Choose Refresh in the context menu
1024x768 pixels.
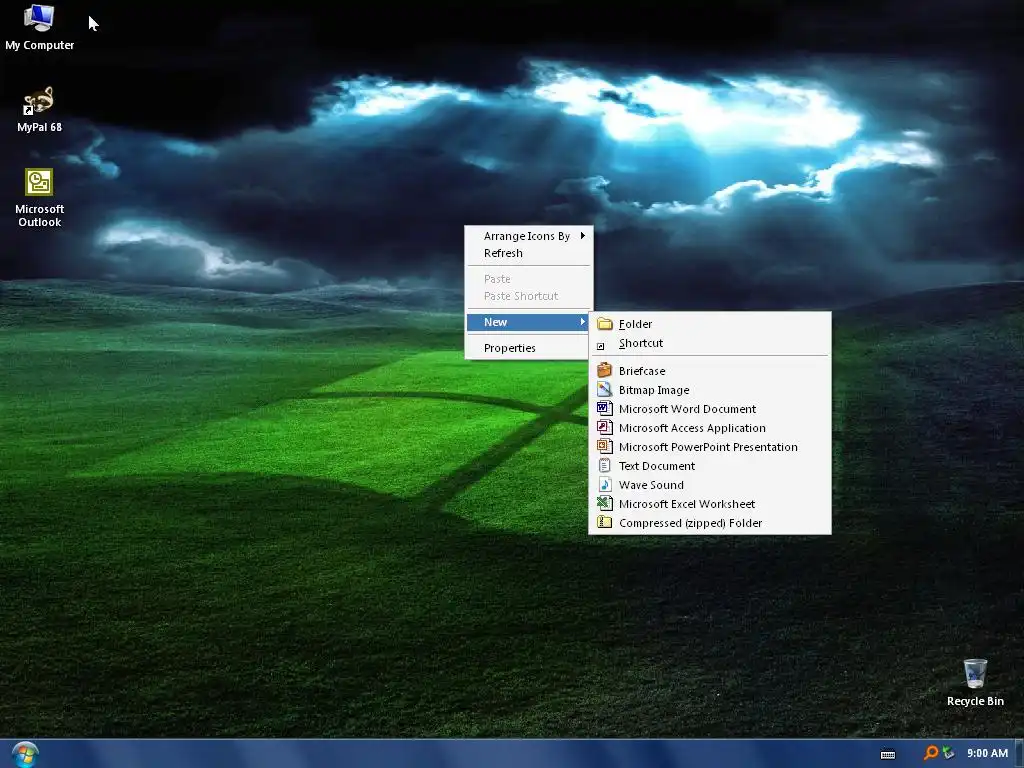pyautogui.click(x=528, y=253)
